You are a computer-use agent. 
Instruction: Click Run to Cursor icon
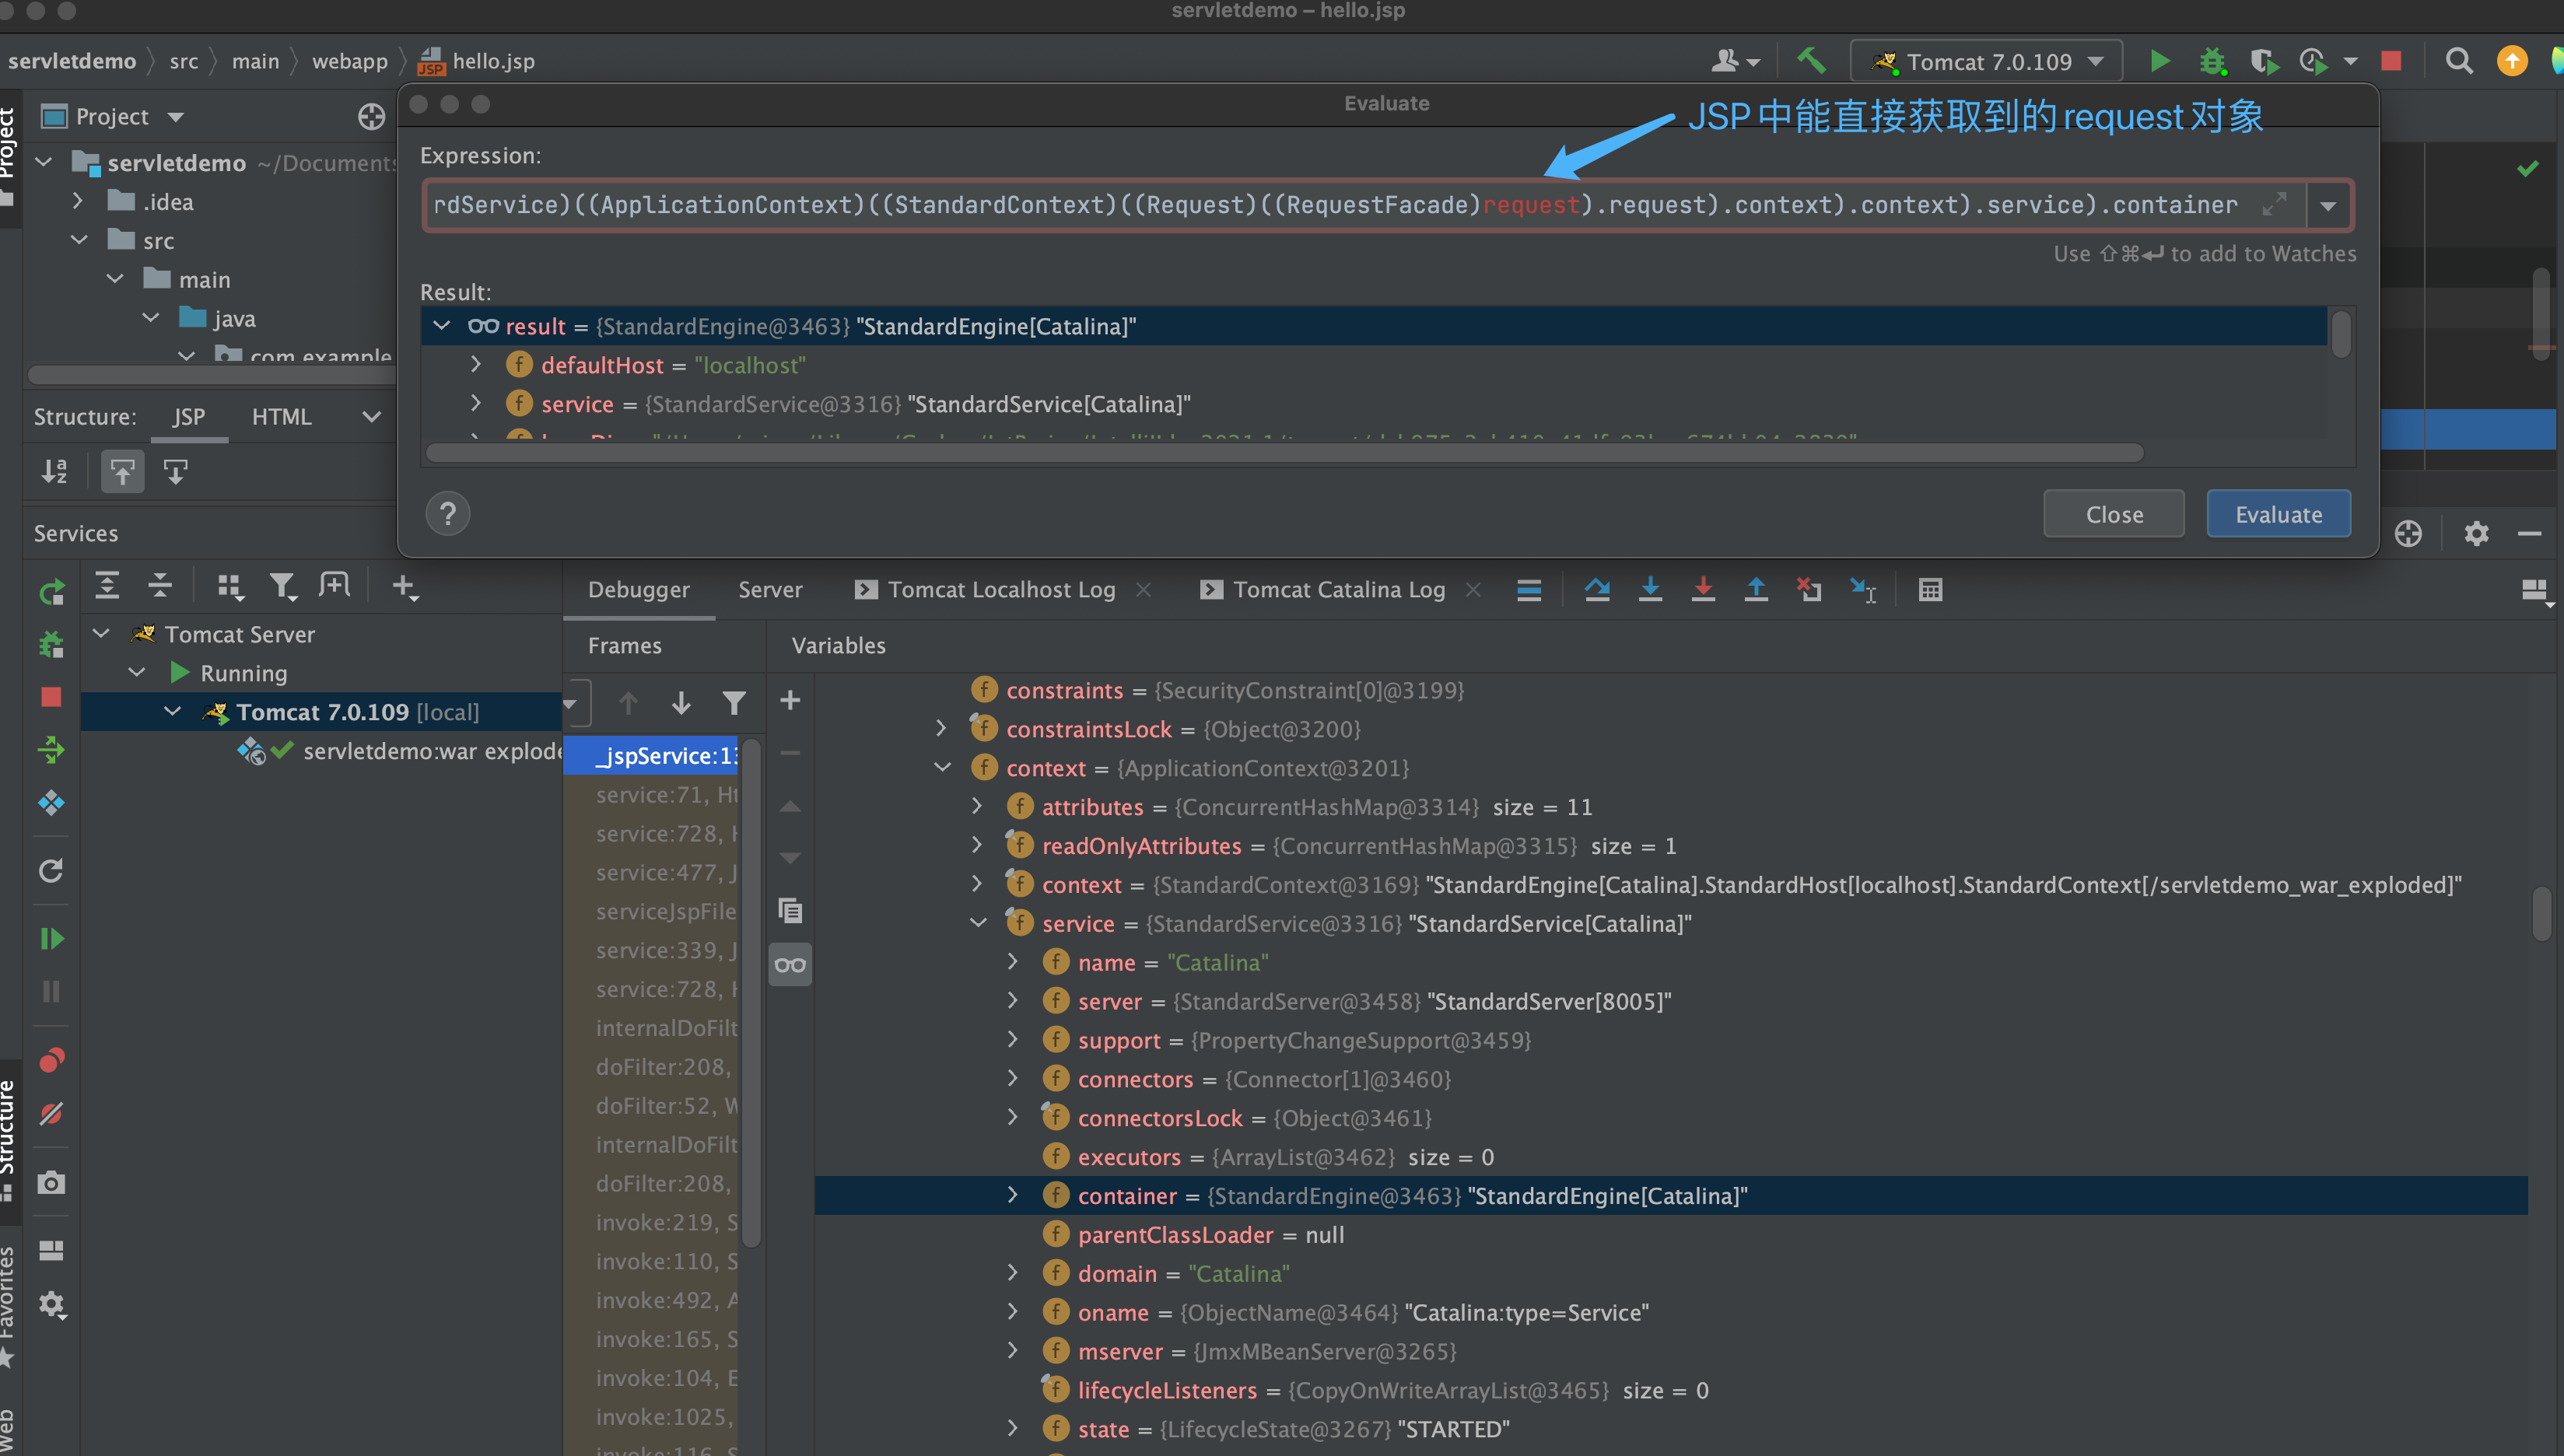pos(1863,590)
